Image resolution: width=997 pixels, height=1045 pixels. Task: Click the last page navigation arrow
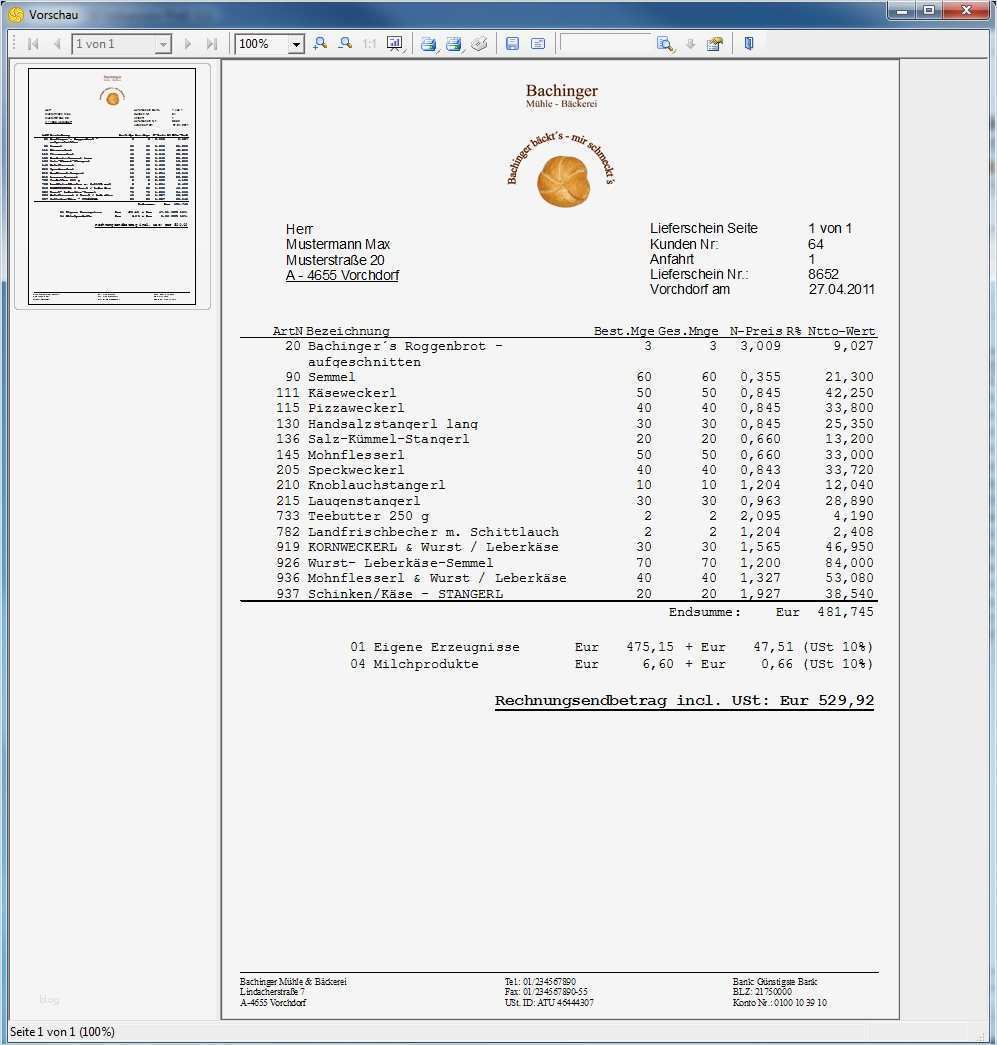click(x=212, y=43)
